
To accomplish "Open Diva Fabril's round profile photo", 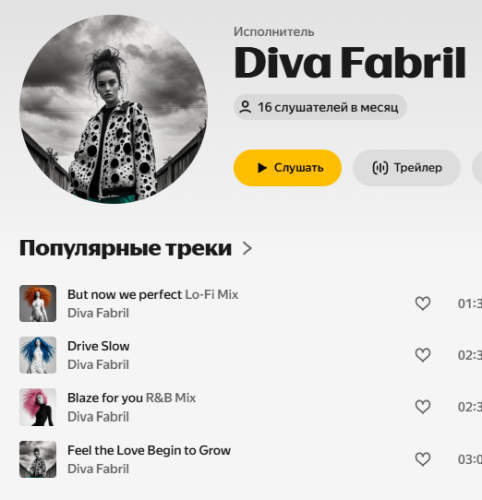I will pyautogui.click(x=114, y=109).
